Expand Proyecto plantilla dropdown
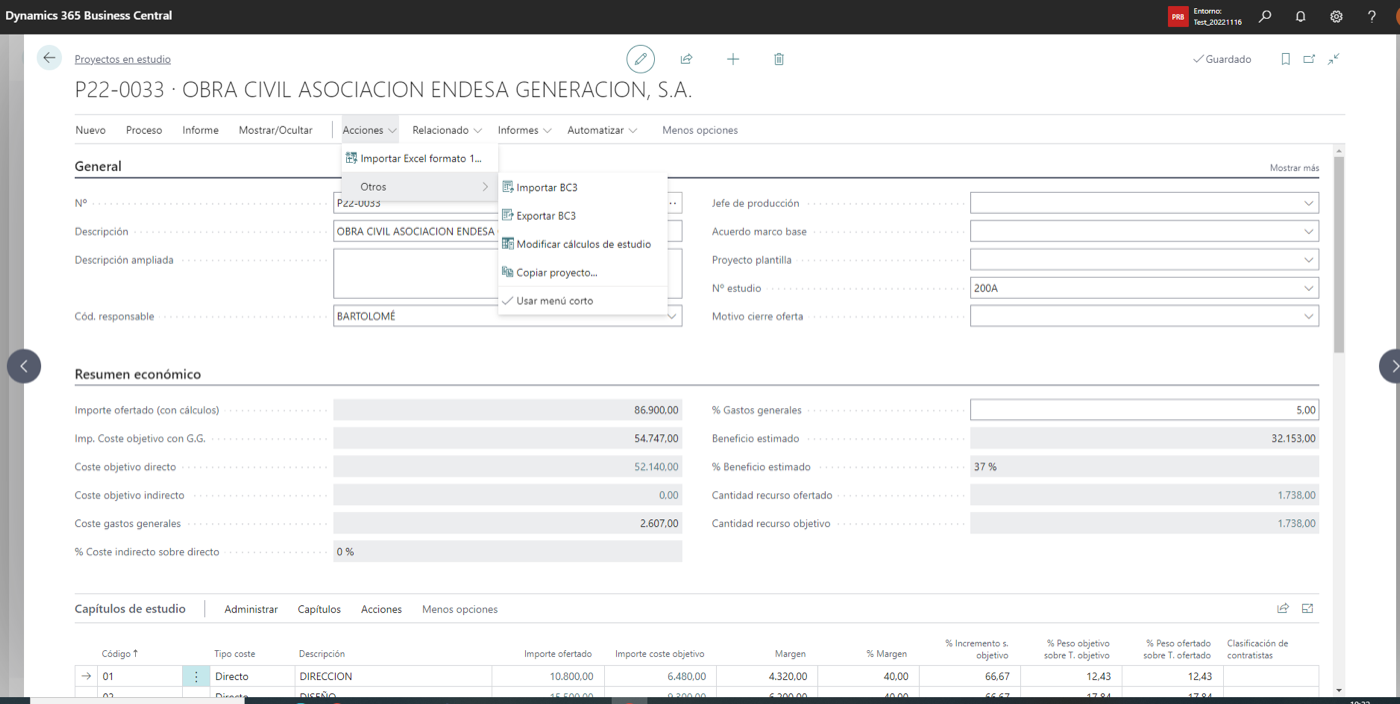 coord(1309,260)
